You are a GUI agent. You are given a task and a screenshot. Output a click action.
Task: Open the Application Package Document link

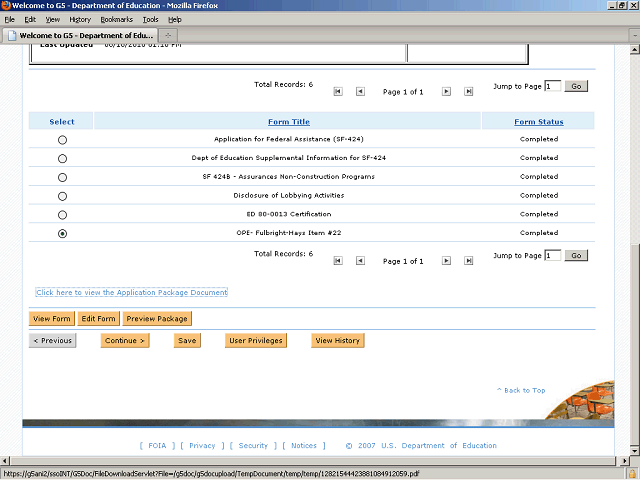(131, 292)
